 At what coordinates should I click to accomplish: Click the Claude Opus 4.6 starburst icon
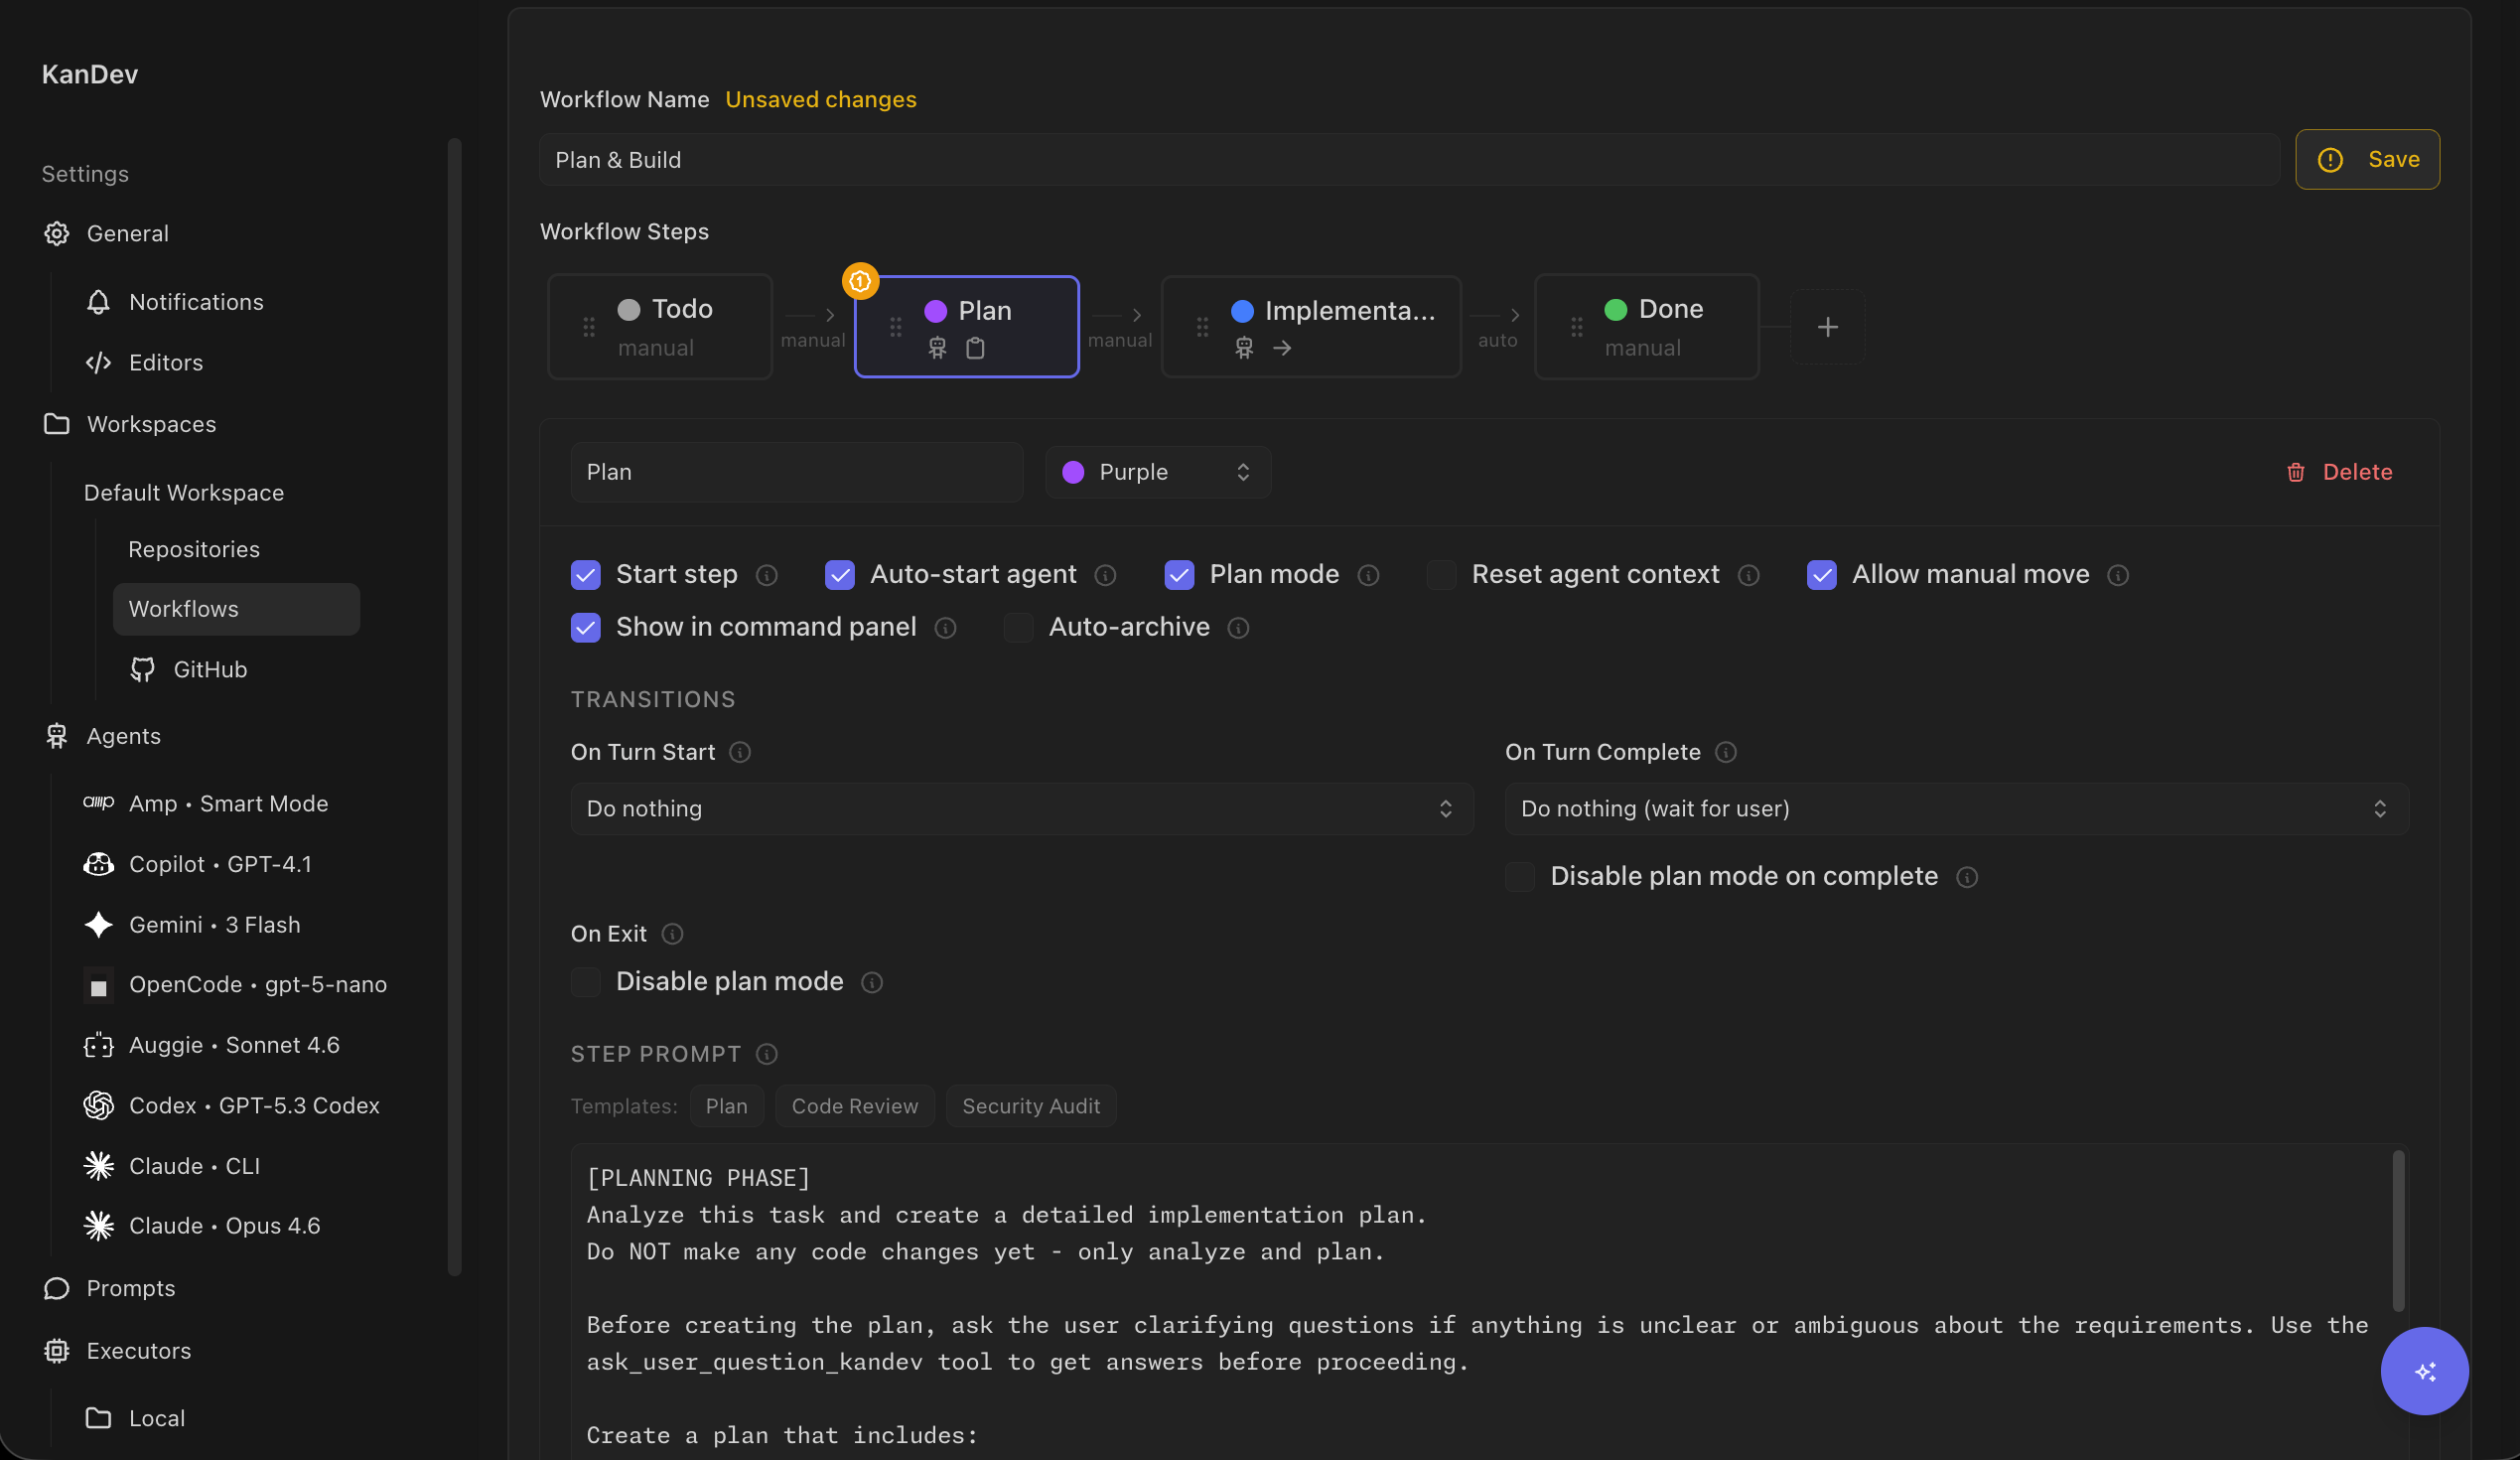(98, 1226)
